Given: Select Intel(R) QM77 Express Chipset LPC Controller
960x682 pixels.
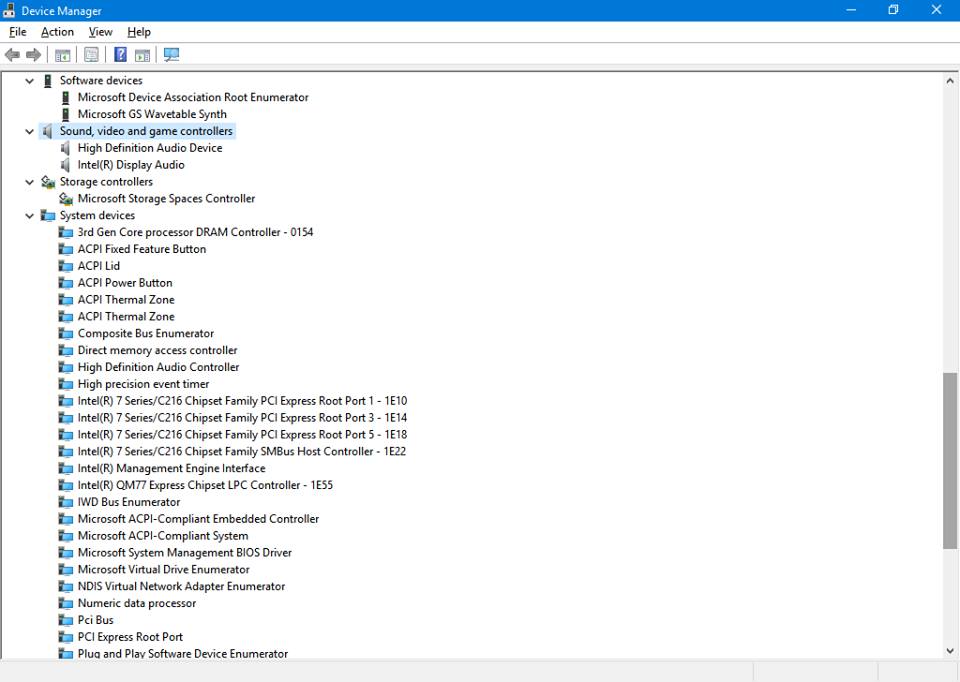Looking at the screenshot, I should (x=205, y=485).
